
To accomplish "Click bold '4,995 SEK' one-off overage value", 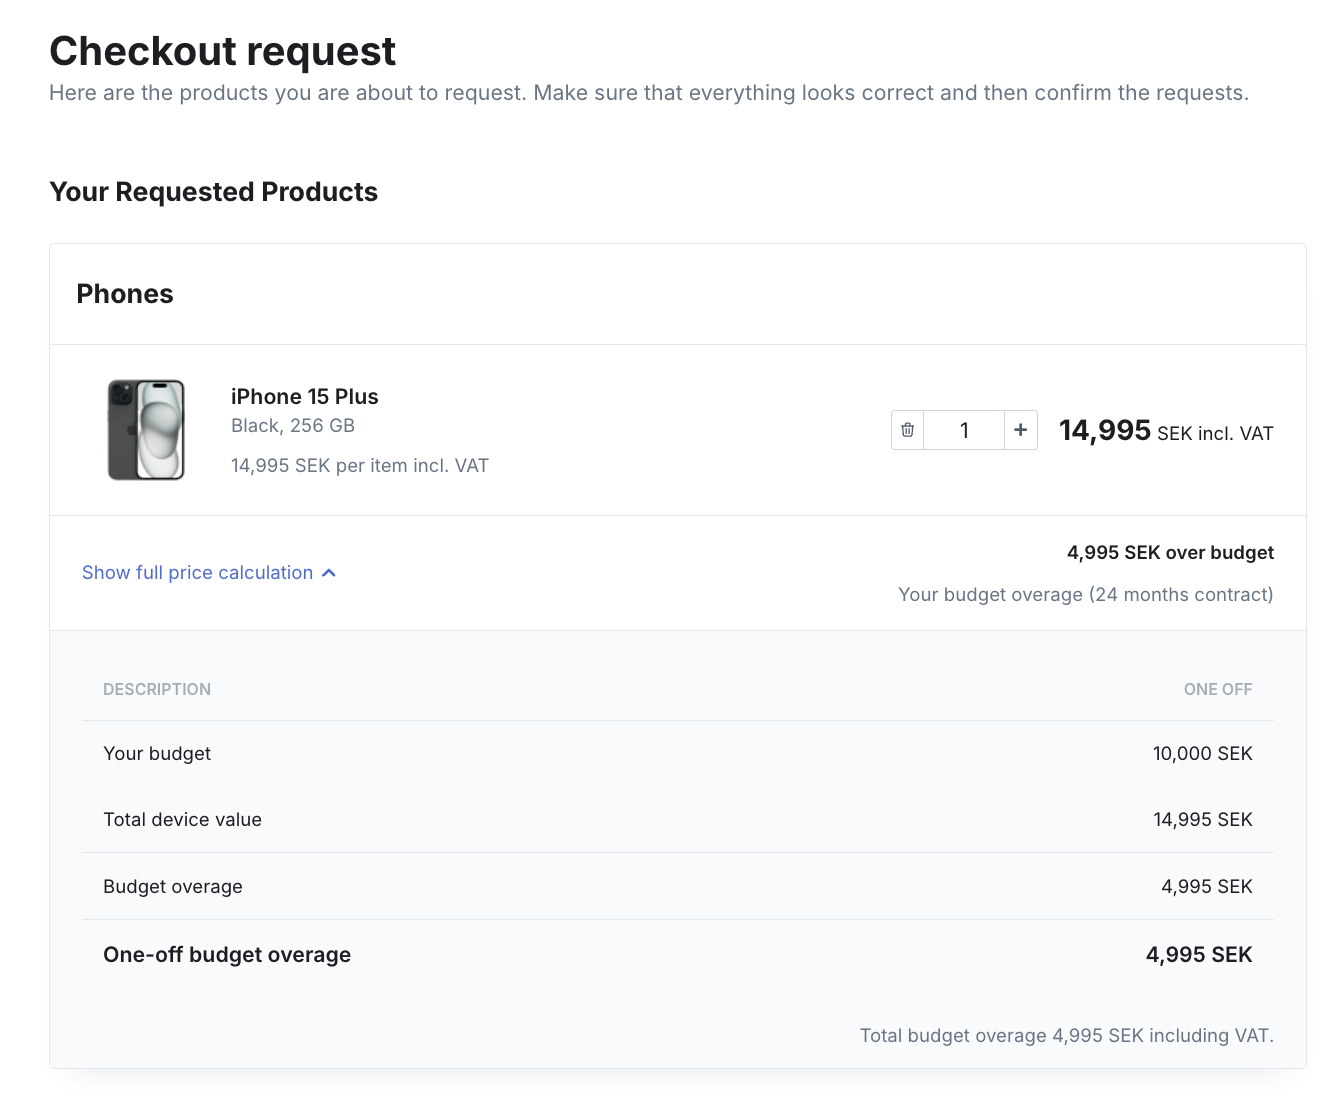I will click(1199, 955).
